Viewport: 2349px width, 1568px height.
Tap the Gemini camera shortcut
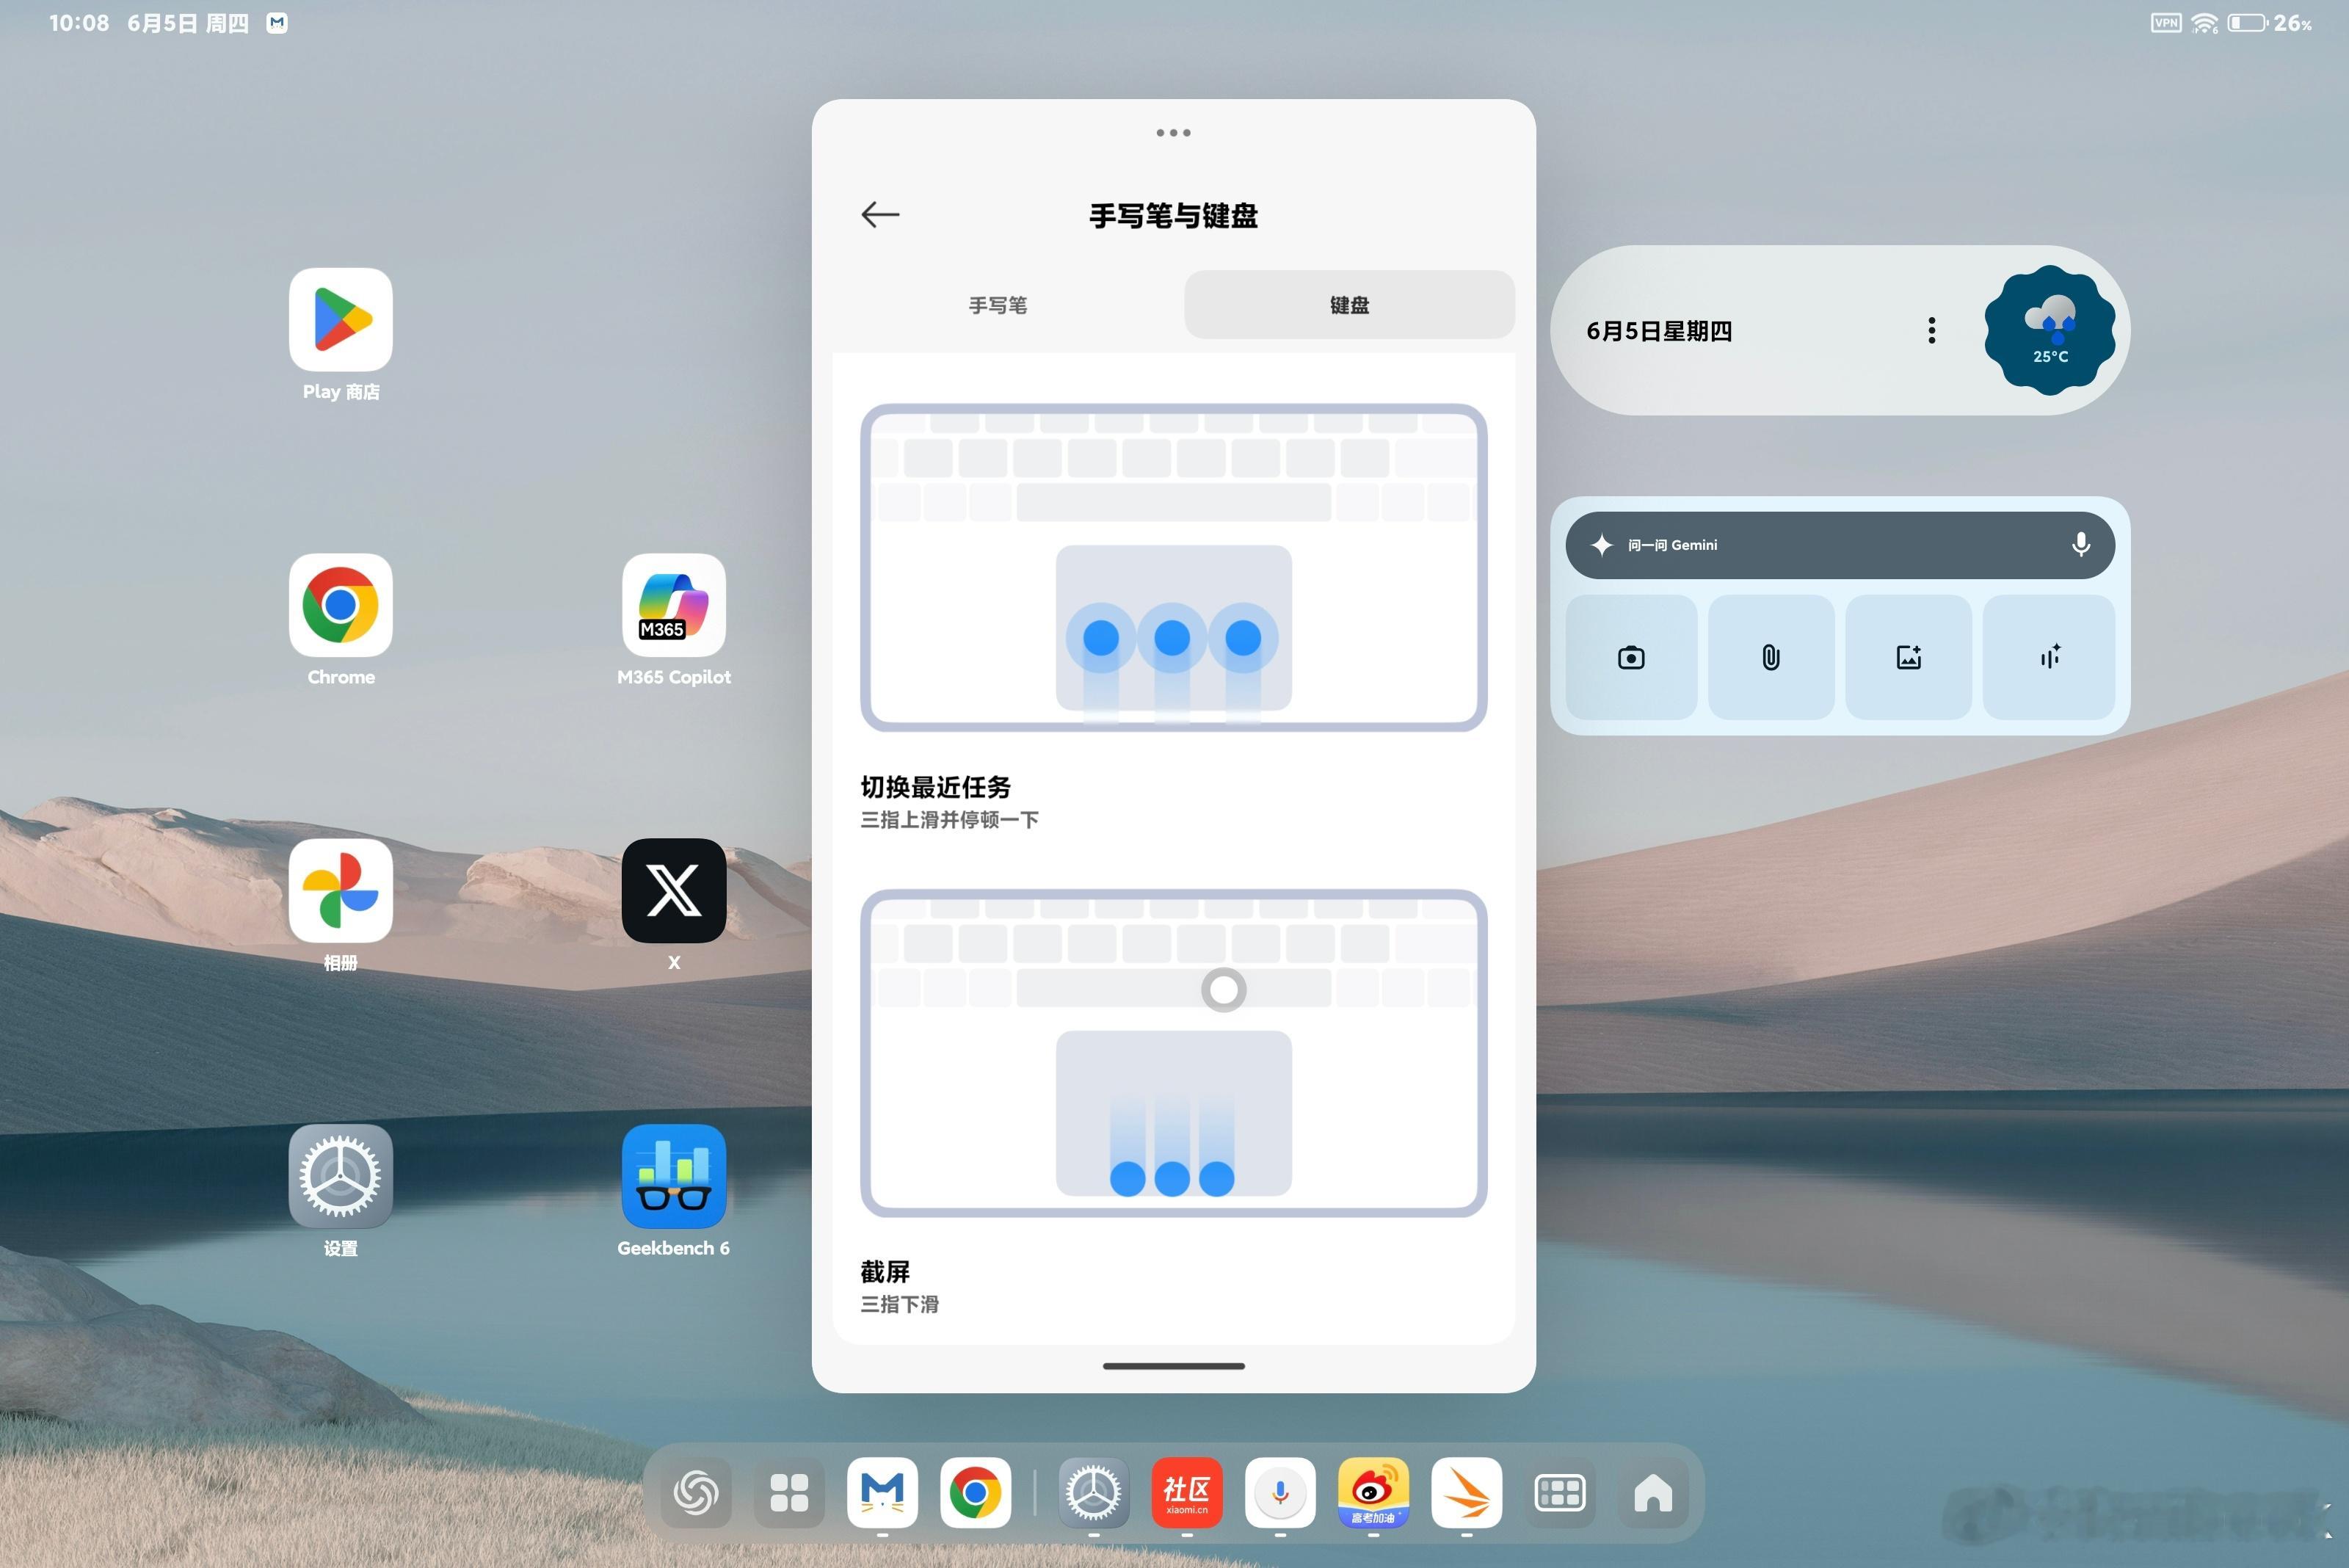pyautogui.click(x=1631, y=657)
